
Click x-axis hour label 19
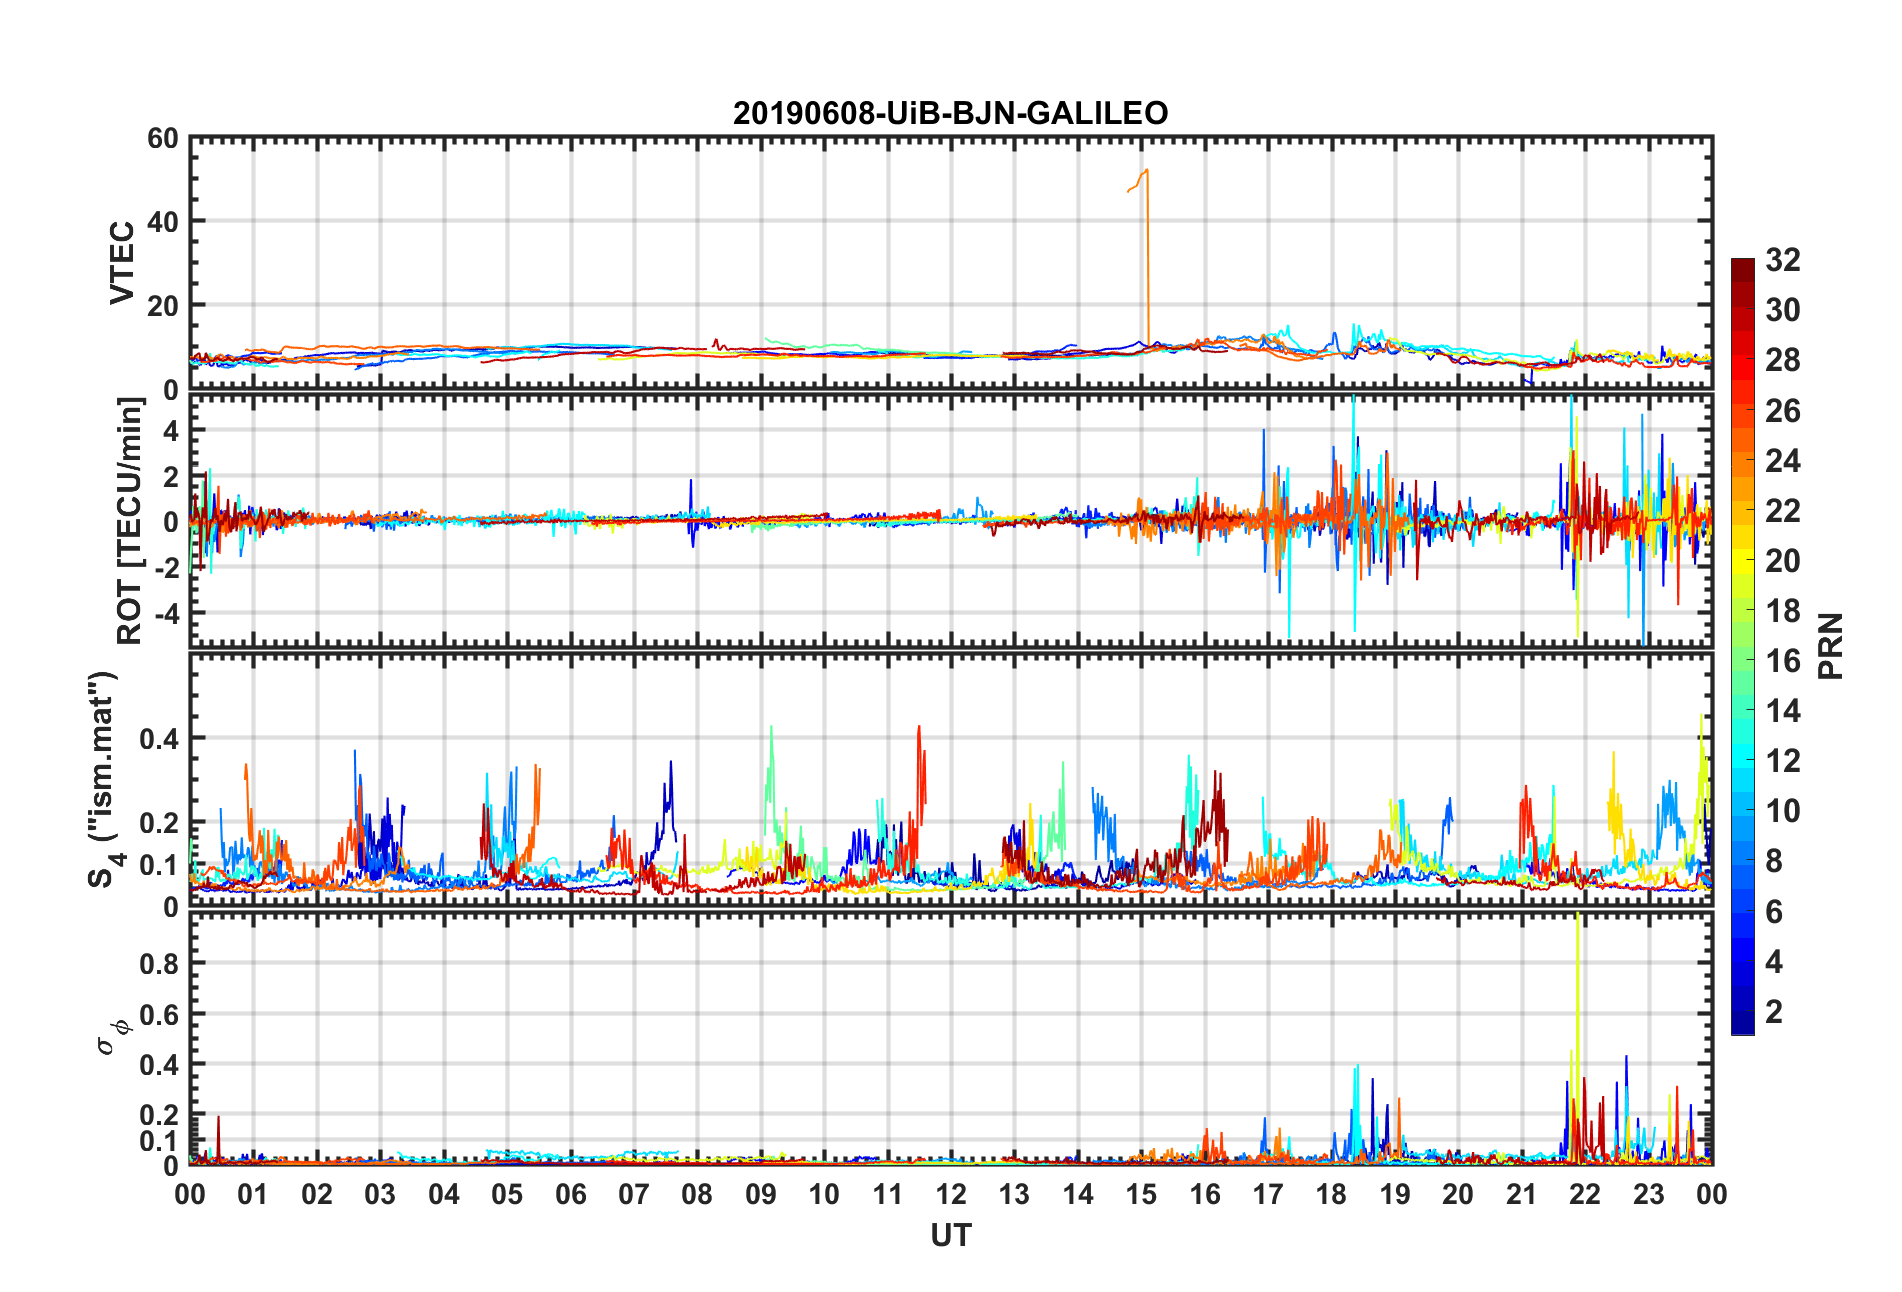(x=1395, y=1194)
